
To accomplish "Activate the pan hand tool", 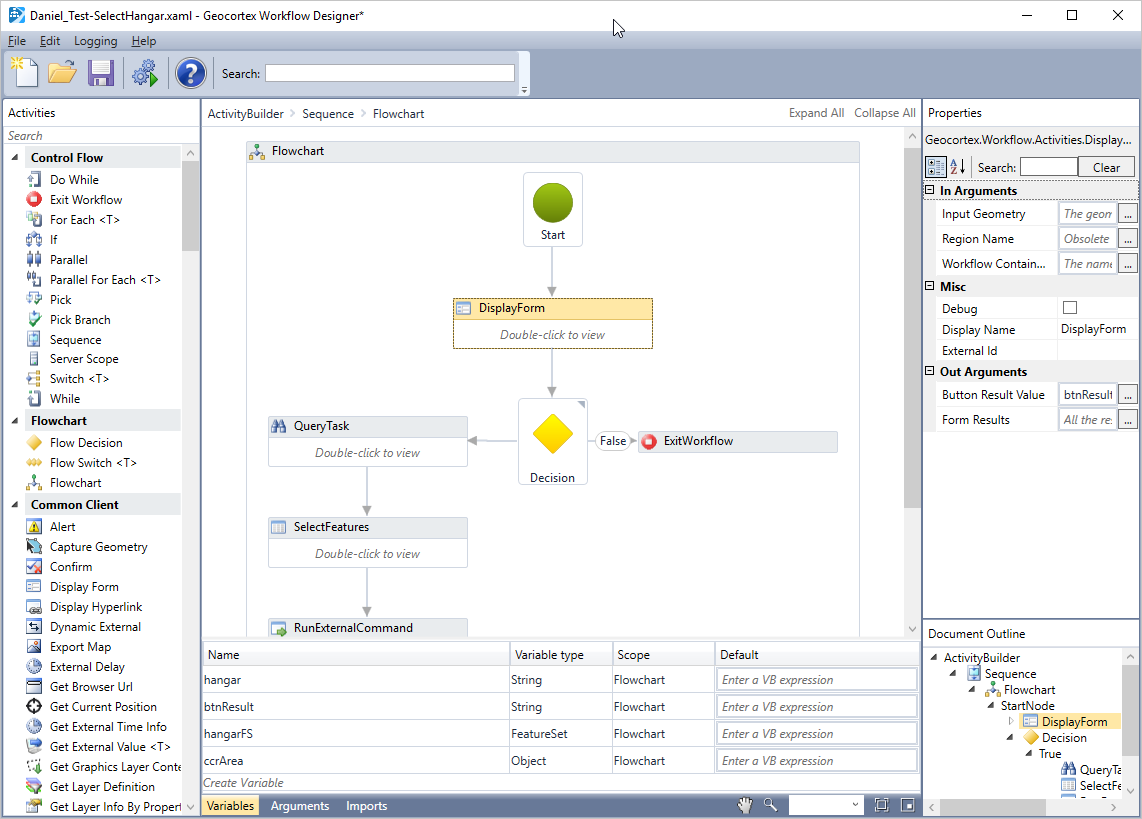I will 745,805.
